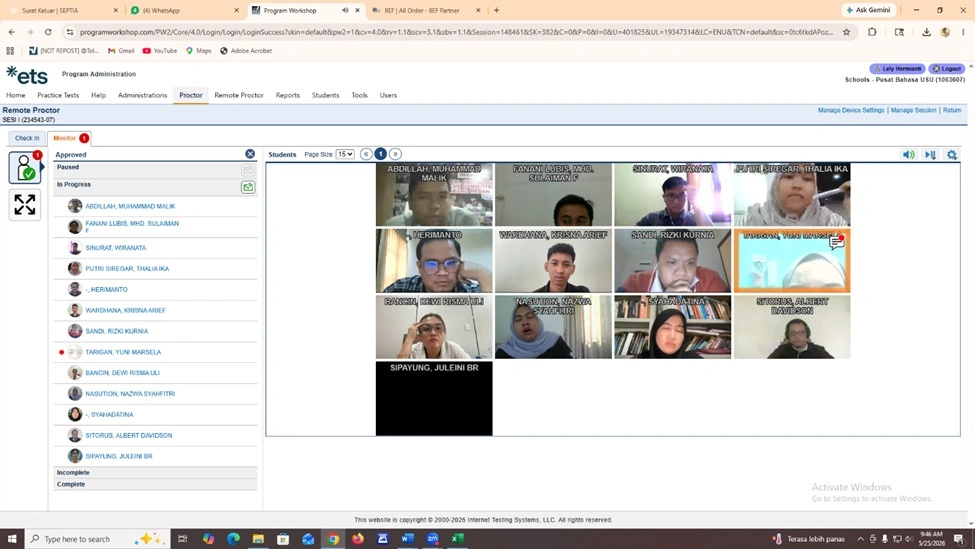Select PUTRI SIREGAR, THALIA IKA in list
This screenshot has height=549, width=975.
[x=127, y=269]
